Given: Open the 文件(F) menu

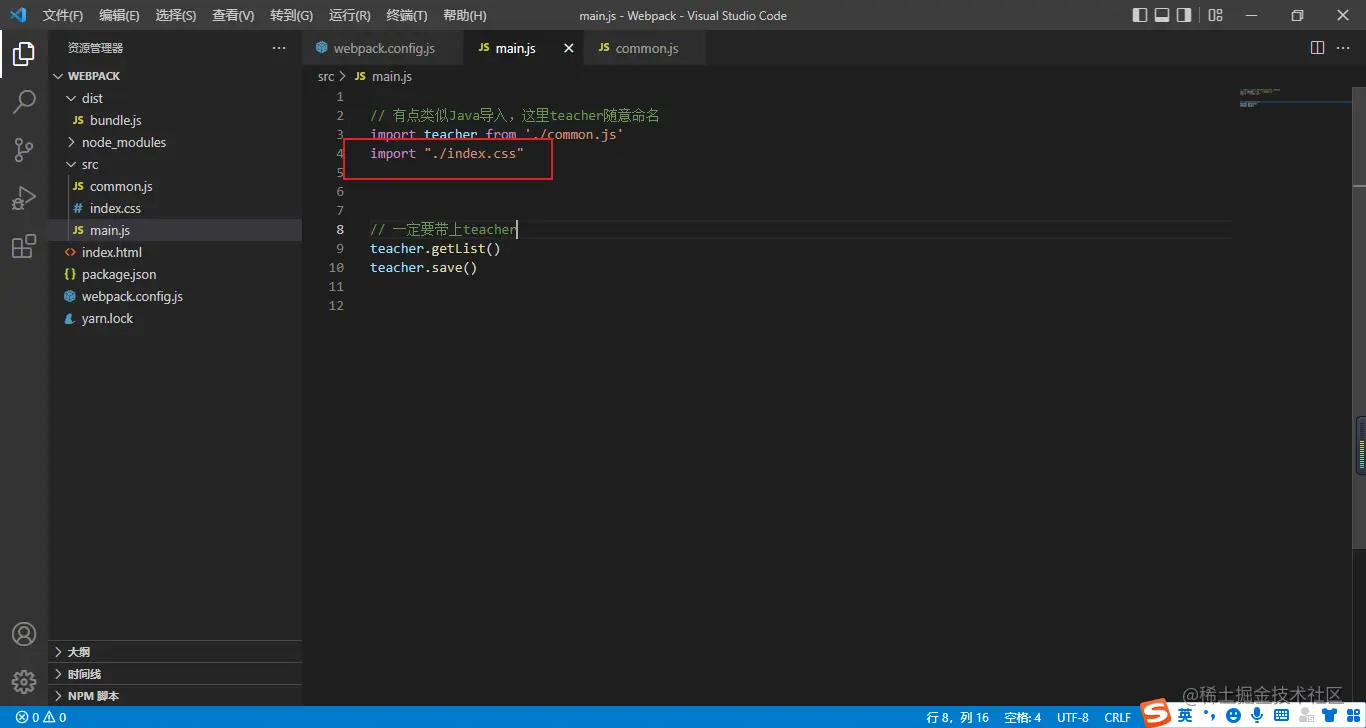Looking at the screenshot, I should pos(63,15).
